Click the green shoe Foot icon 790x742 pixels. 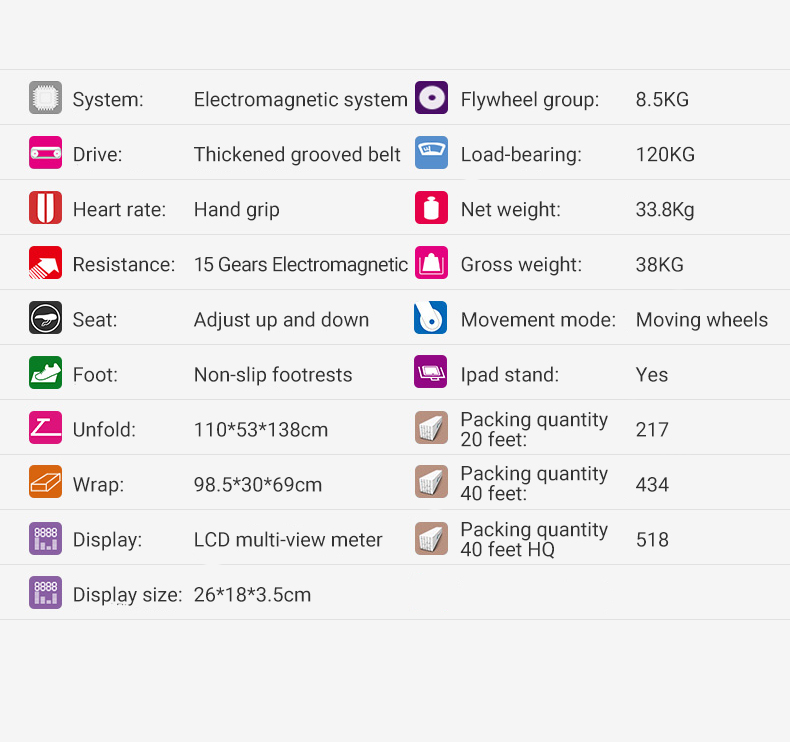[45, 372]
